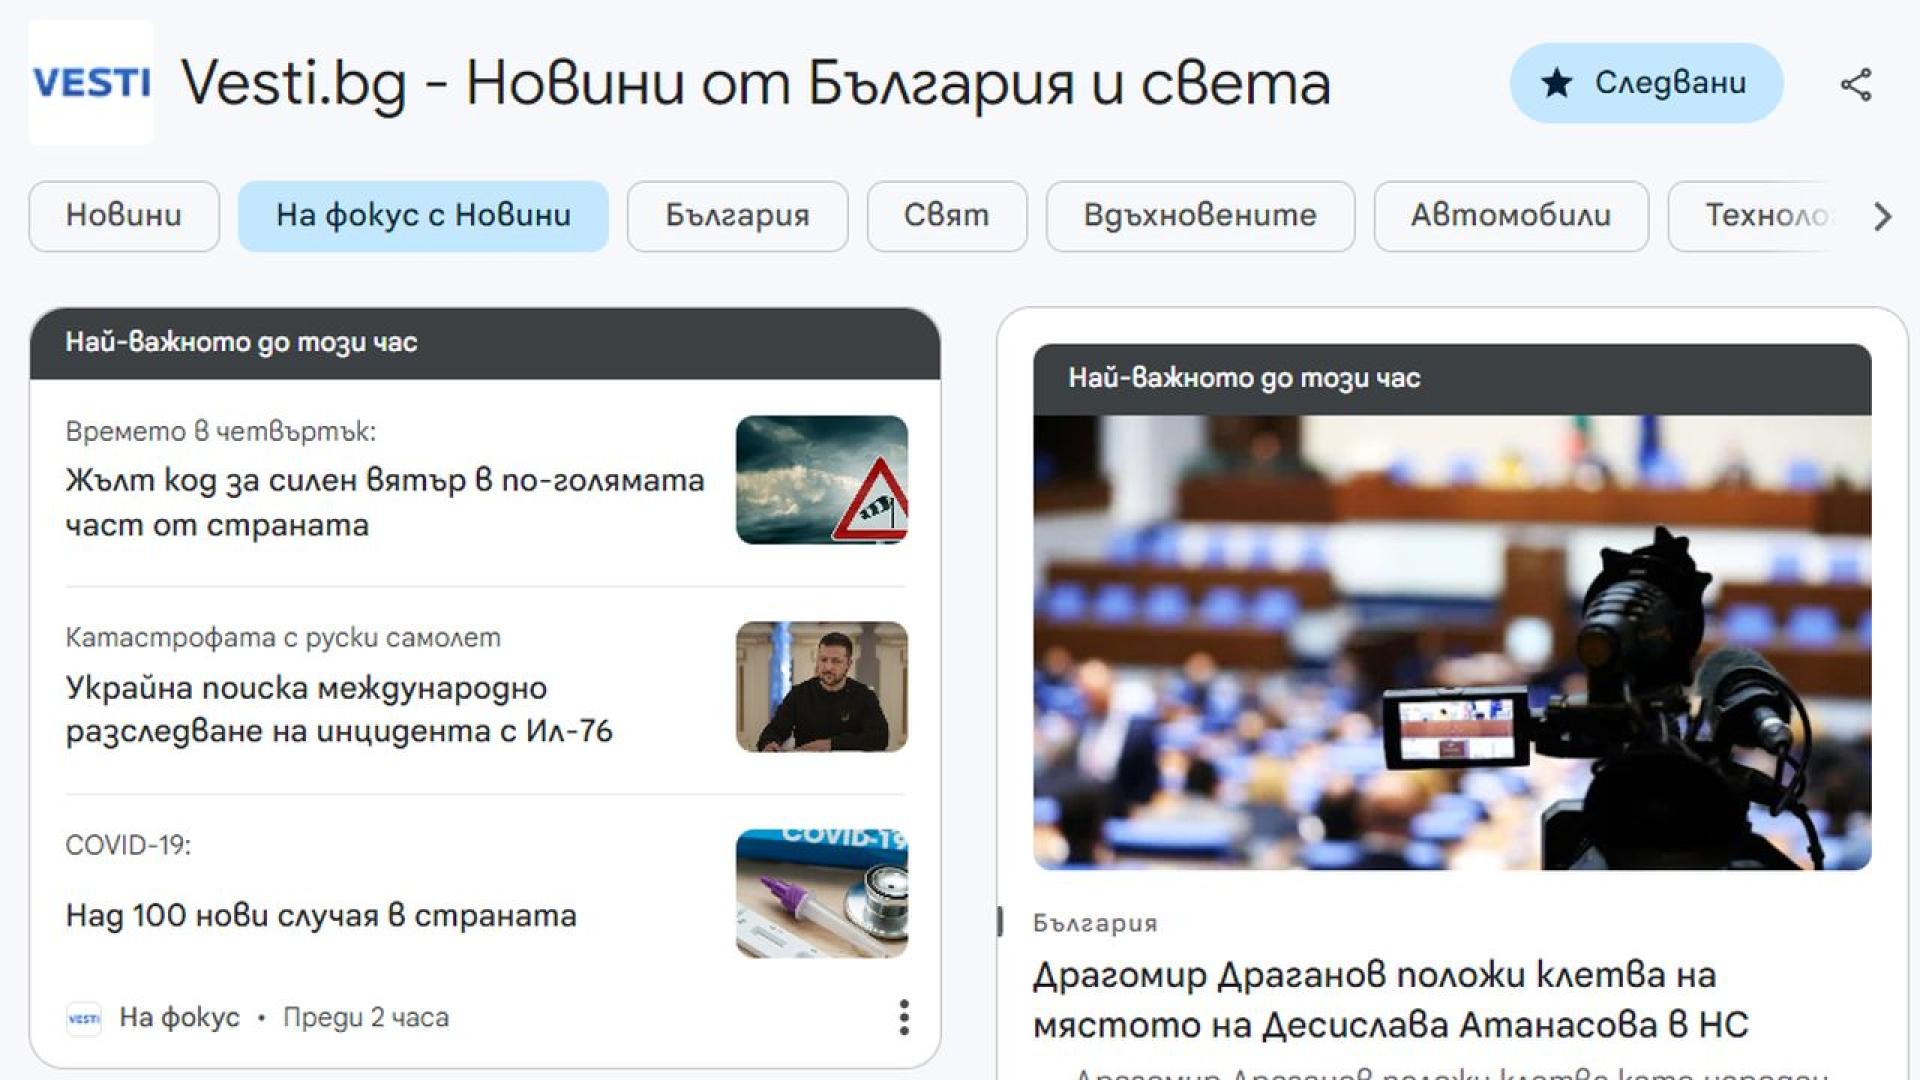1920x1080 pixels.
Task: Click the Vesti logo at top left
Action: coord(91,82)
